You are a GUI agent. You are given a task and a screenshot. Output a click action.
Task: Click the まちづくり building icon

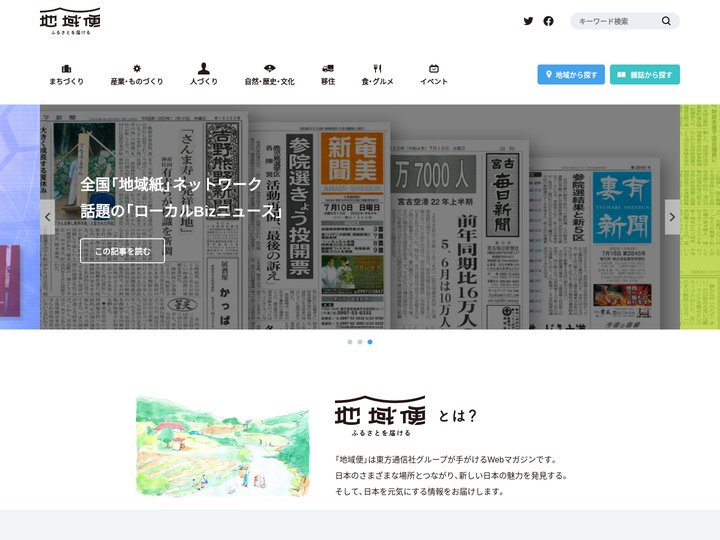pos(66,69)
